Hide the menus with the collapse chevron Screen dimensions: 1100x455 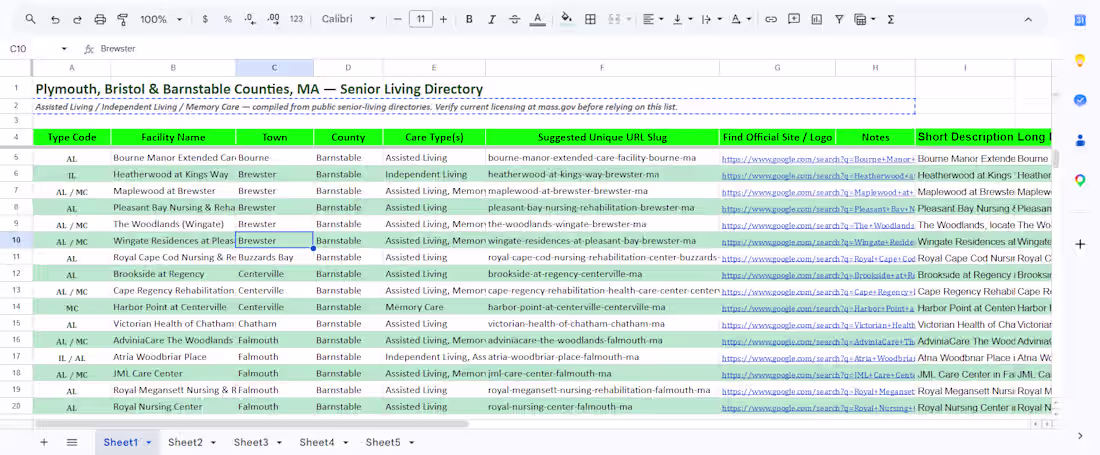(x=1028, y=20)
